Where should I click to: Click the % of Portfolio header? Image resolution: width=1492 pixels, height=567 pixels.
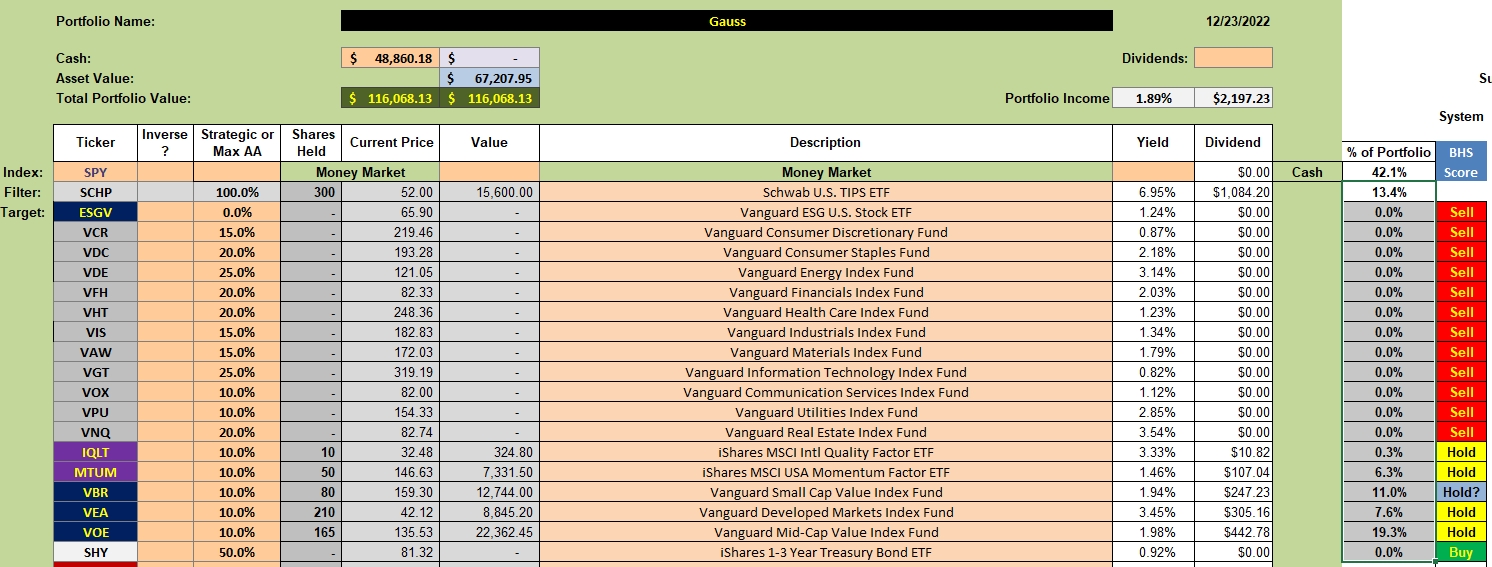(x=1389, y=152)
